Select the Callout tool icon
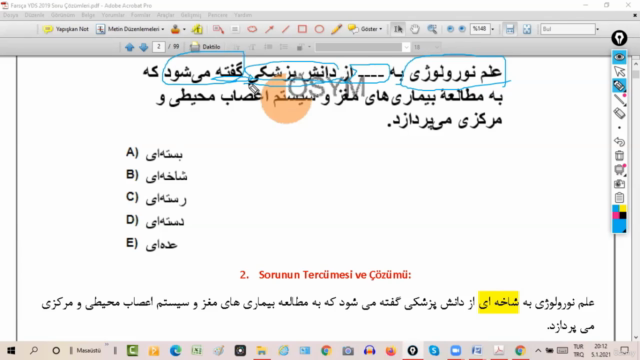Screen dimensions: 640x360 click(x=218, y=29)
